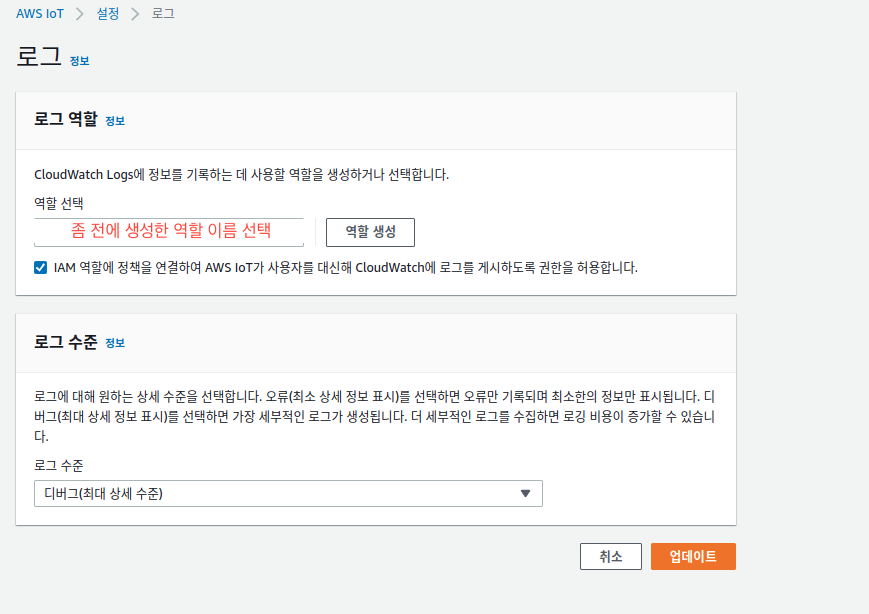Screen dimensions: 869x614
Task: Open the AWS IoT breadcrumb link
Action: coord(40,14)
